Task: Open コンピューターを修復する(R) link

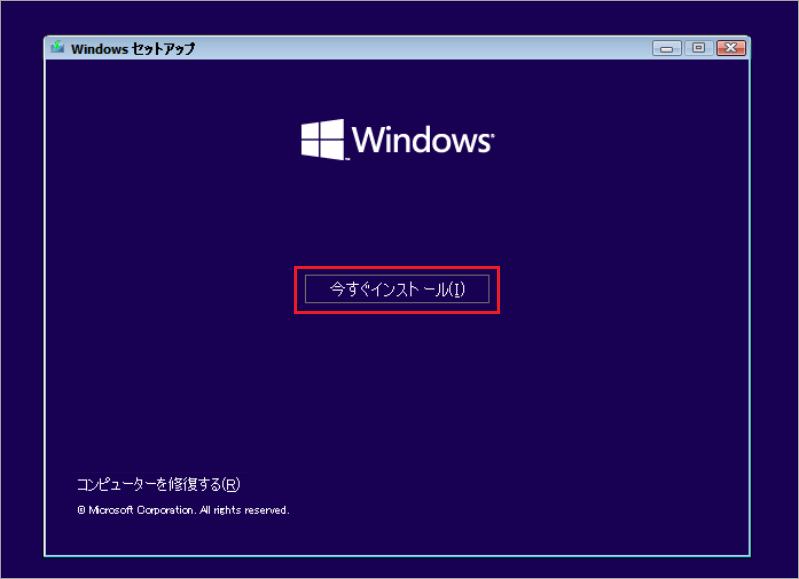Action: click(x=158, y=484)
